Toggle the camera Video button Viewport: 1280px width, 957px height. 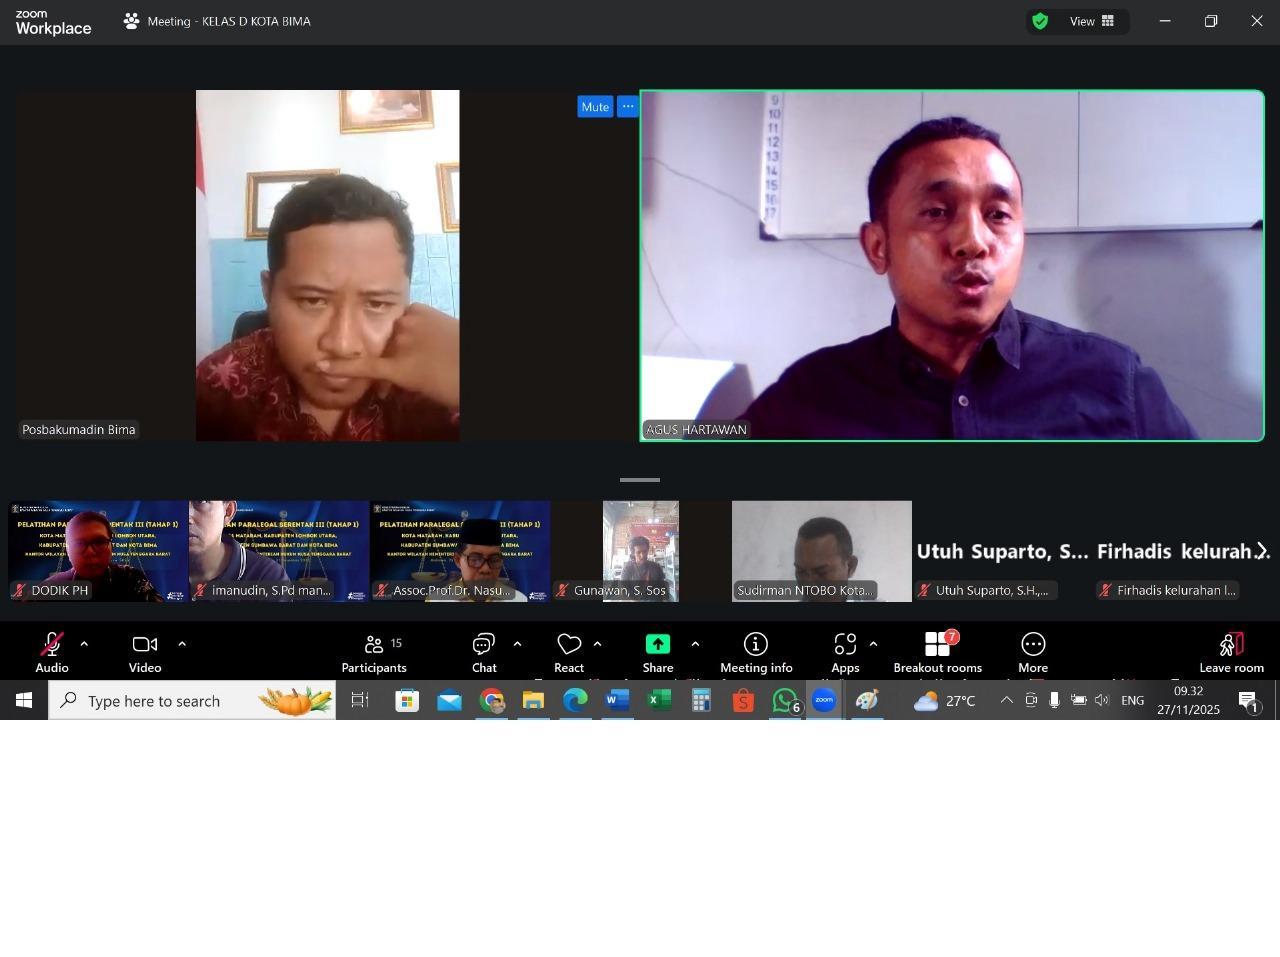click(145, 652)
